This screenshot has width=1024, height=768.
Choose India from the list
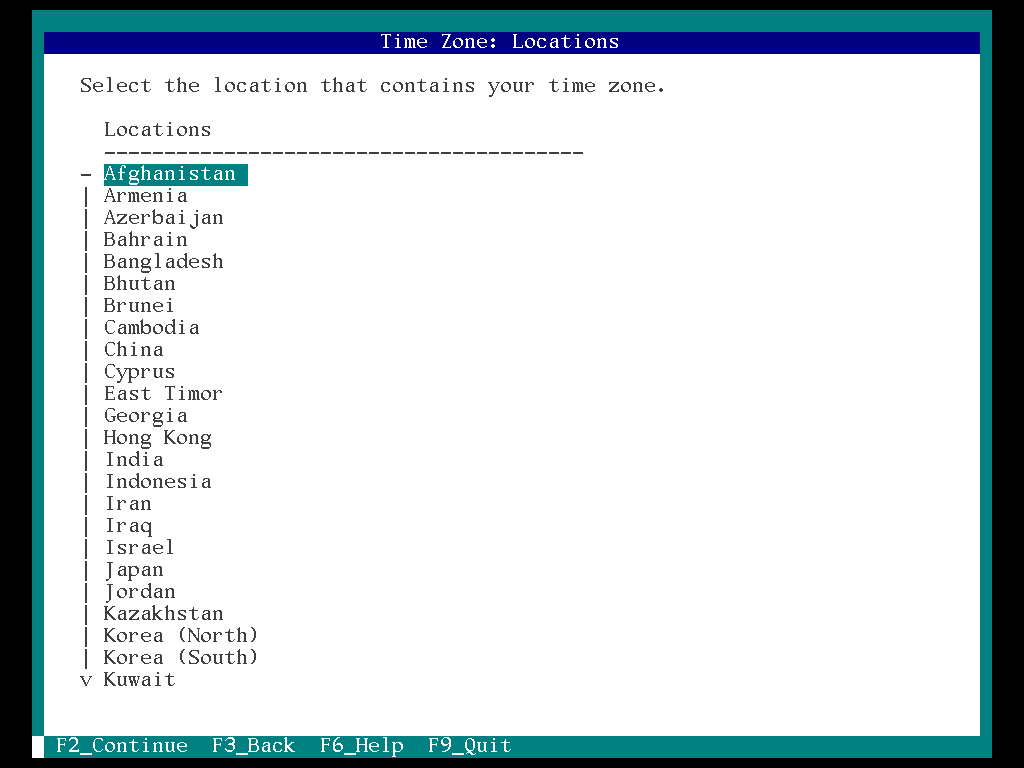[x=134, y=460]
